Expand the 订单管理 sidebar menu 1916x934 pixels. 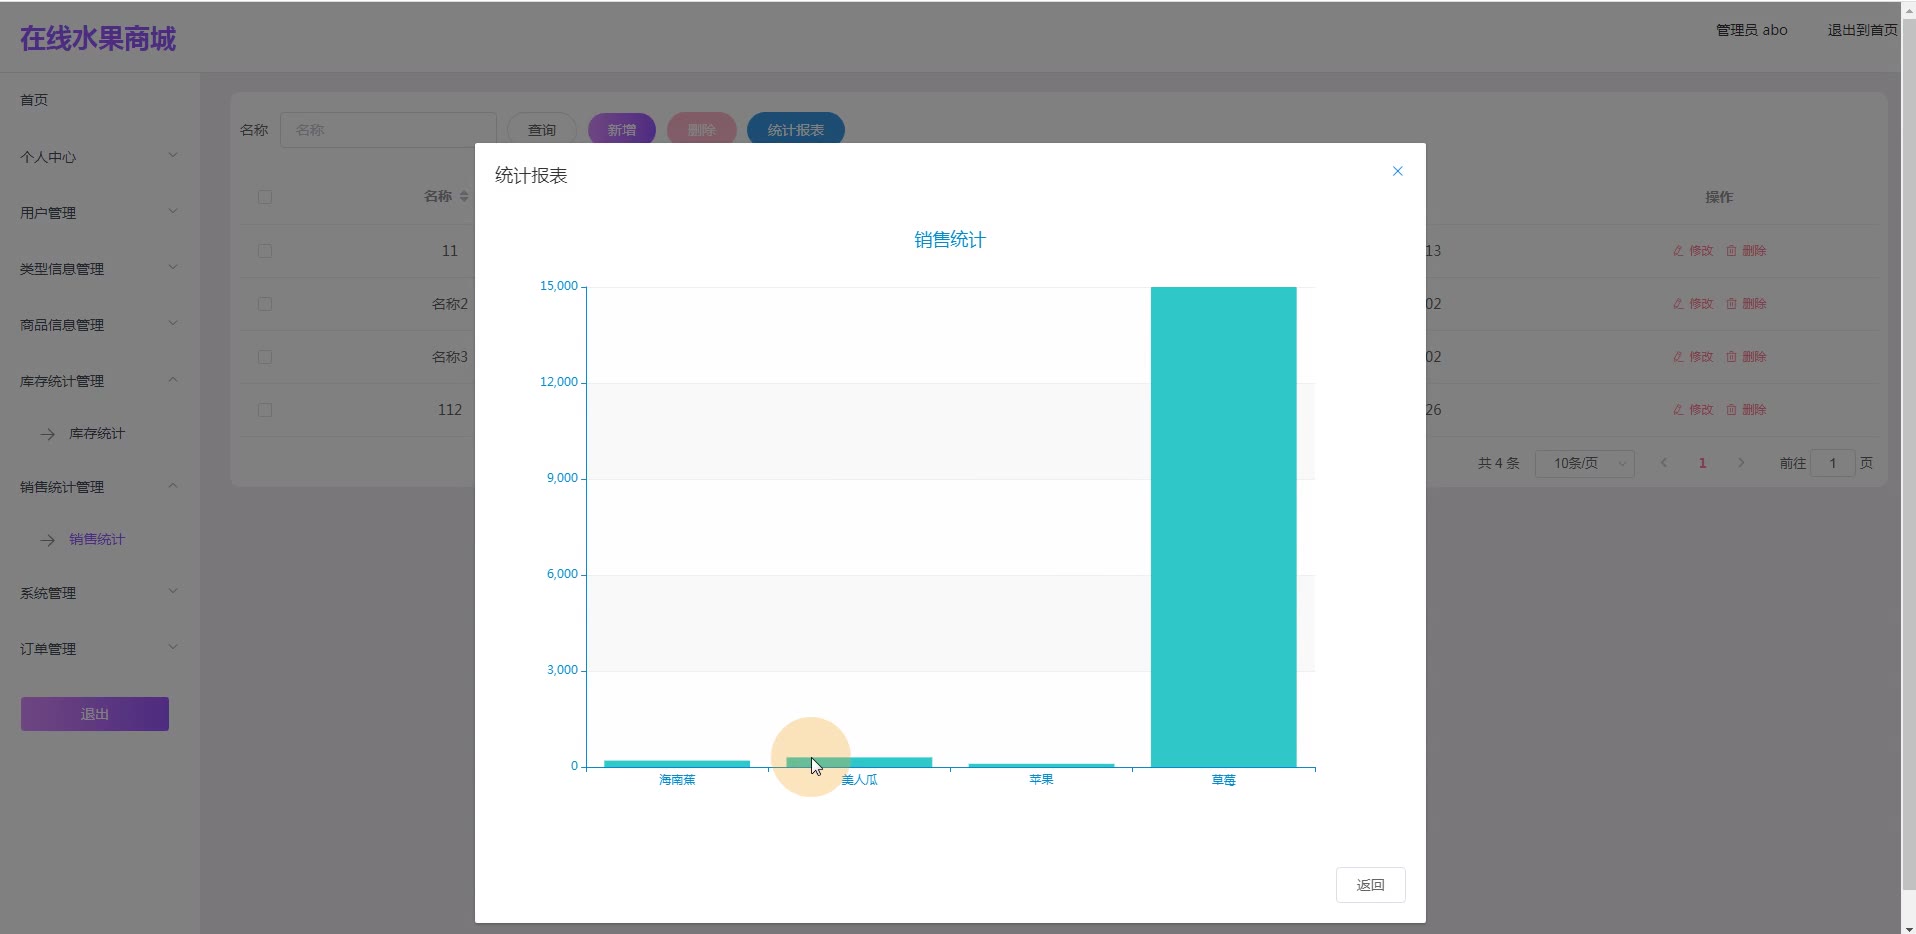(99, 649)
